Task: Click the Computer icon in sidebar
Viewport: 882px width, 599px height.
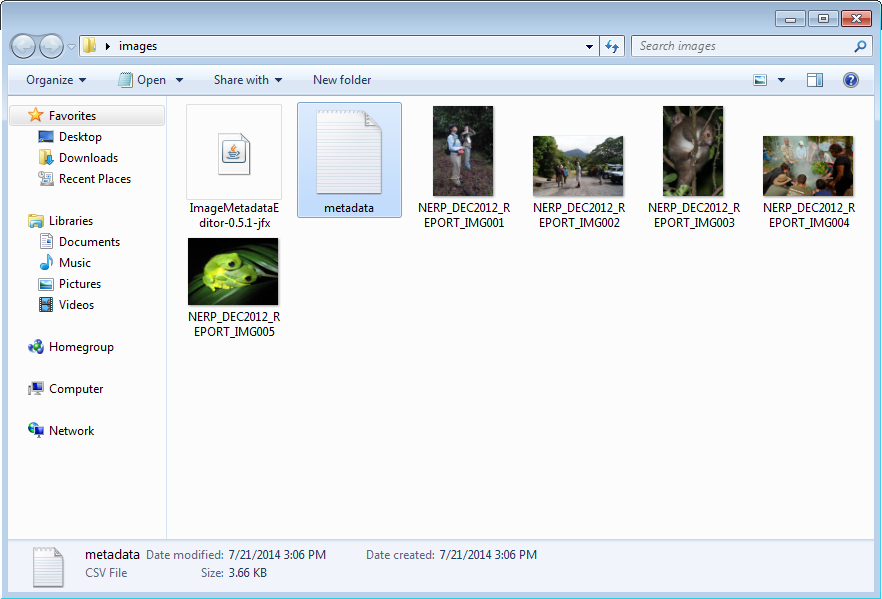Action: point(35,389)
